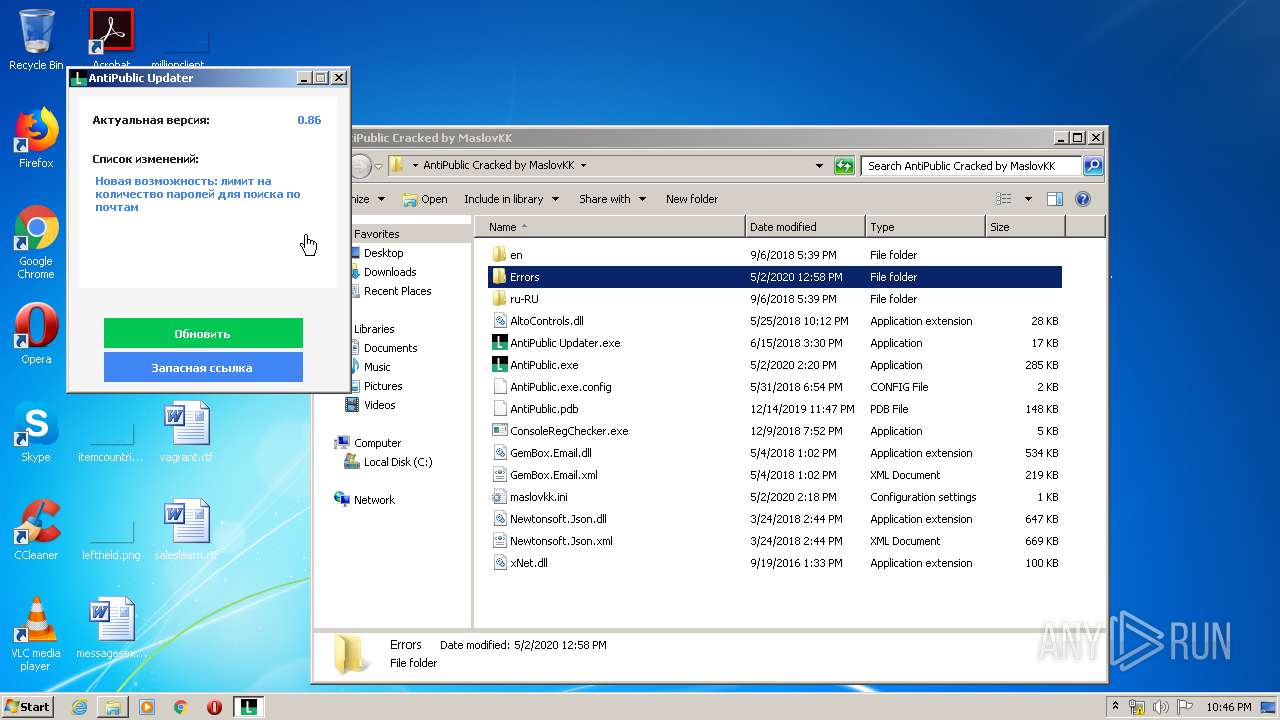Select Network in navigation pane
Image resolution: width=1280 pixels, height=720 pixels.
[374, 500]
